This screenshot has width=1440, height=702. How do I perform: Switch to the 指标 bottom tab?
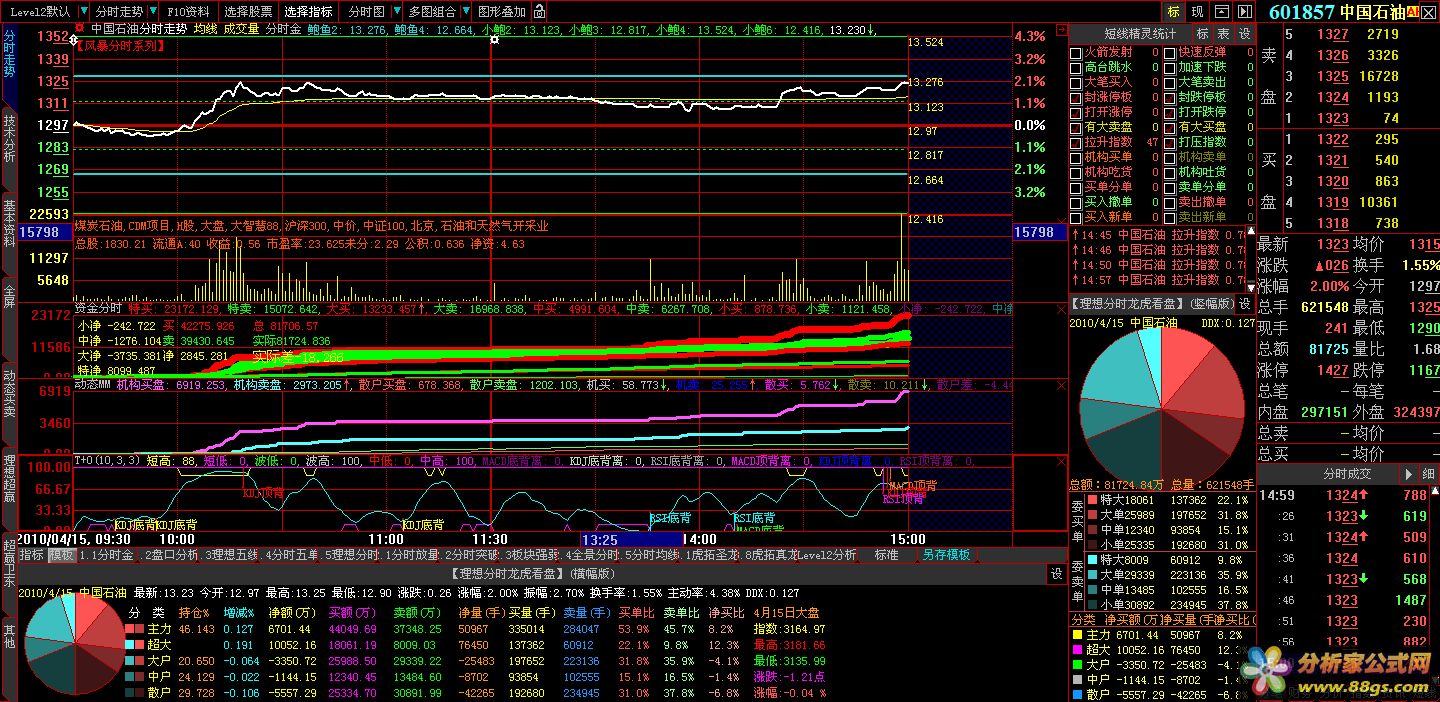31,554
